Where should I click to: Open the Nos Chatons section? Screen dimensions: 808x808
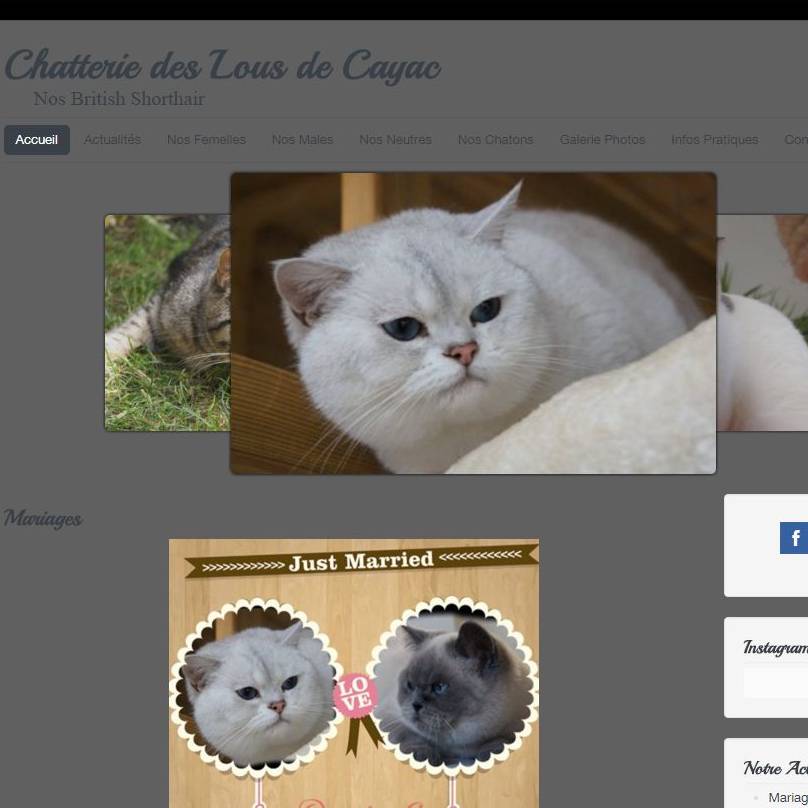tap(495, 140)
